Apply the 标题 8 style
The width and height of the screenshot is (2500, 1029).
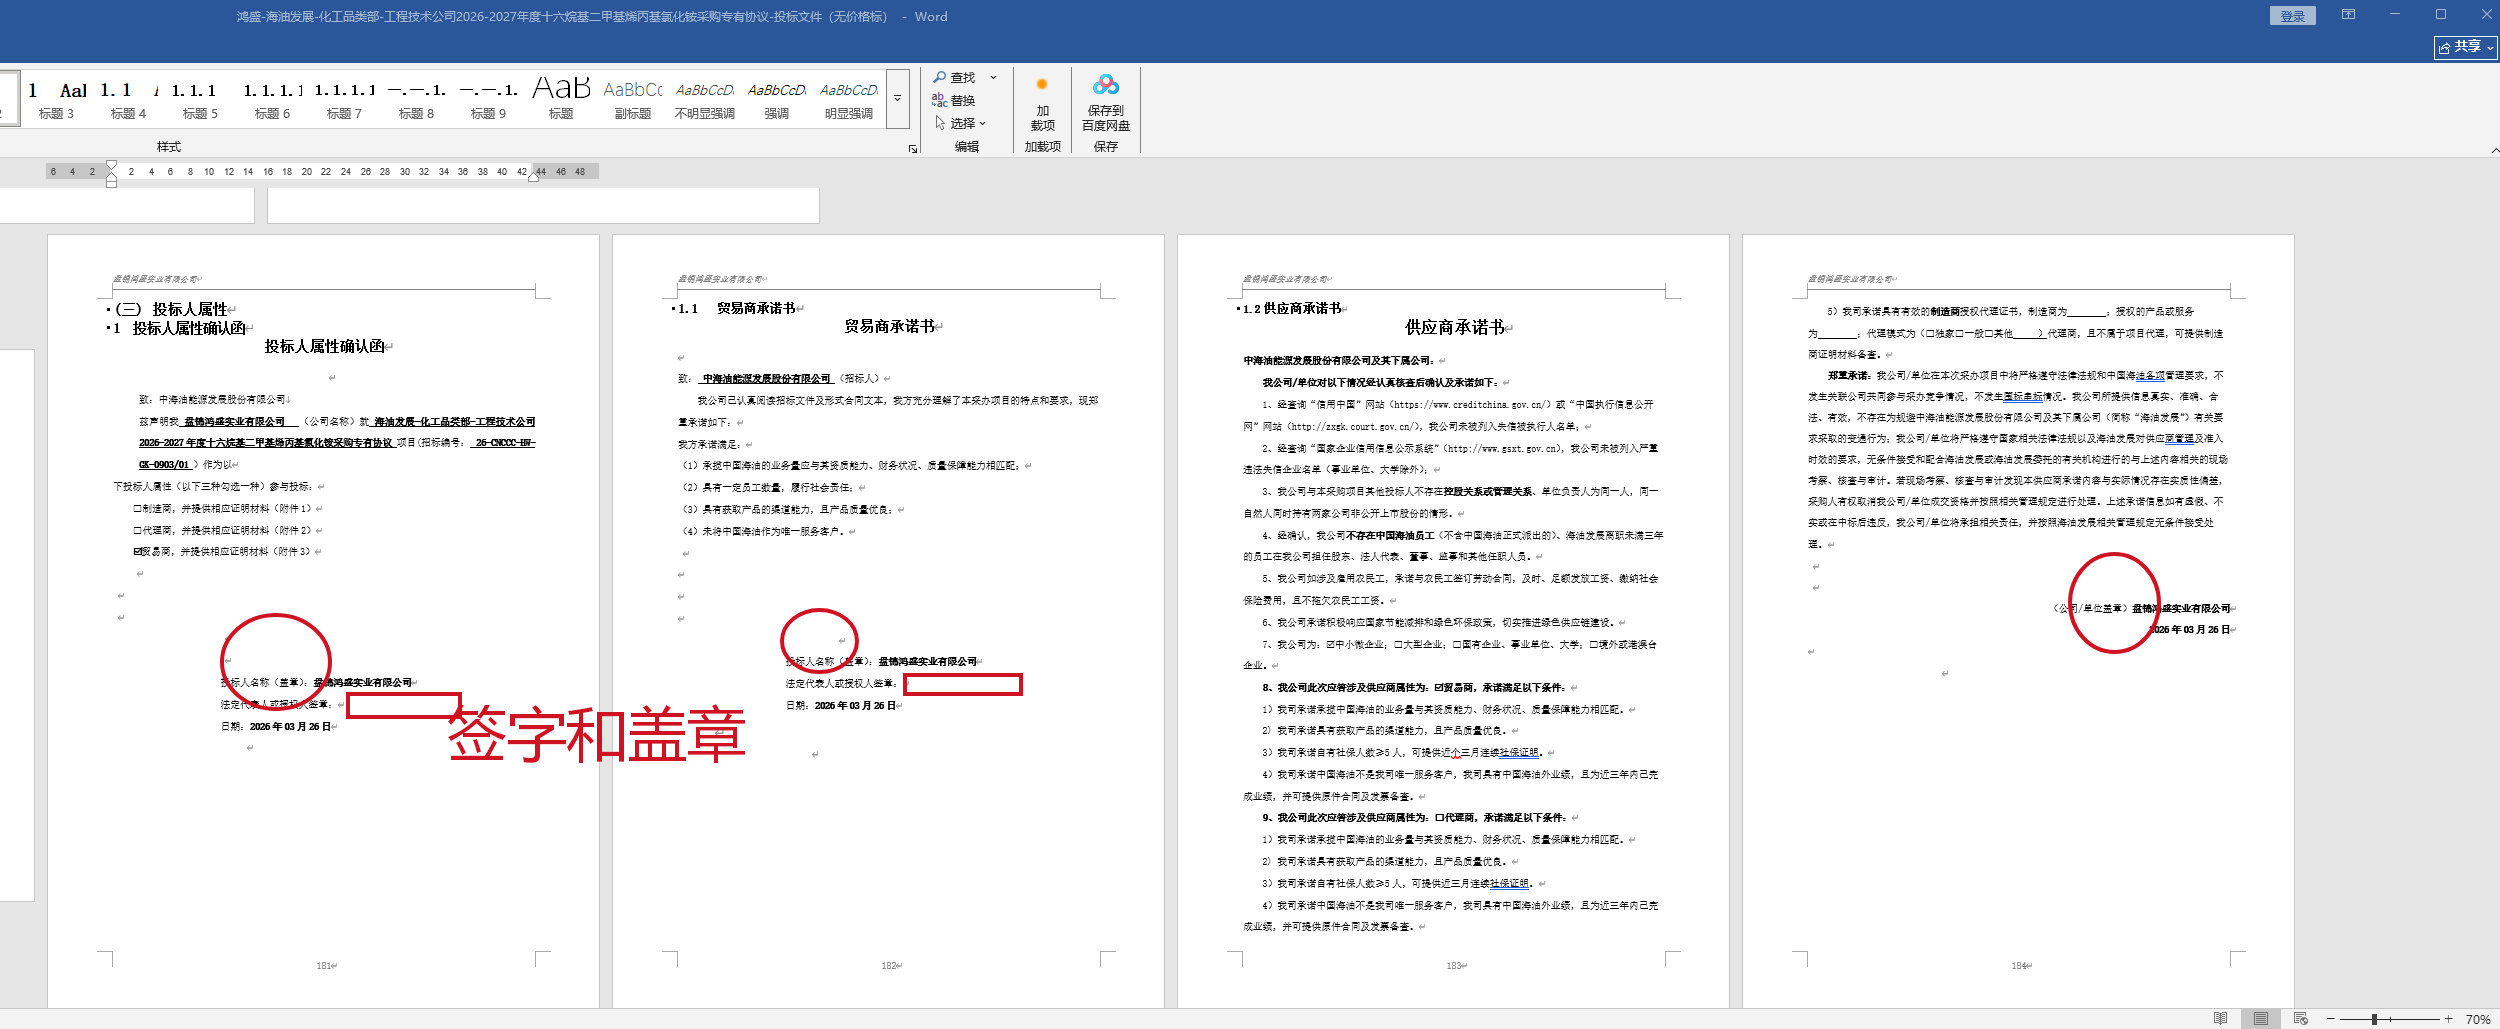click(x=416, y=99)
